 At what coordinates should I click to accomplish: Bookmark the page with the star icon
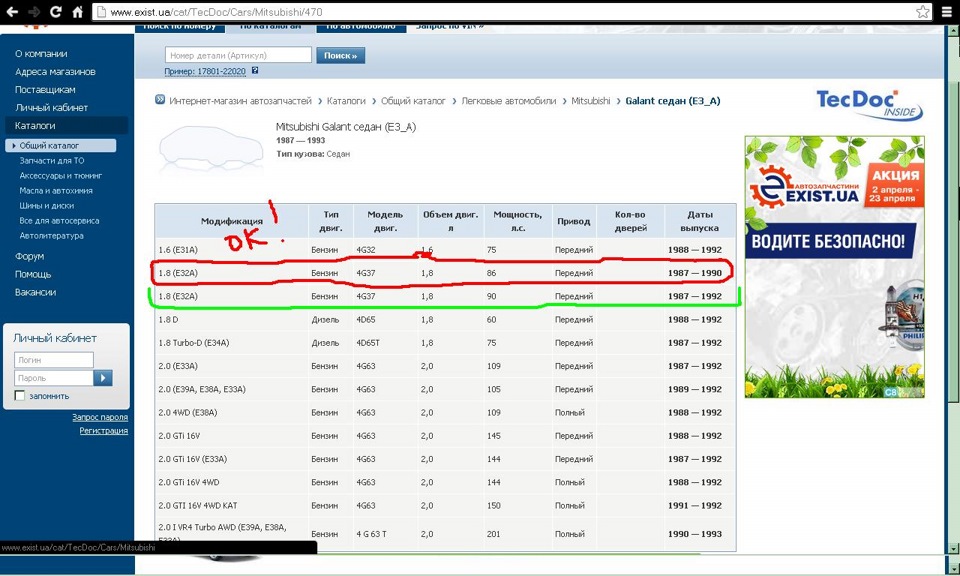(923, 12)
